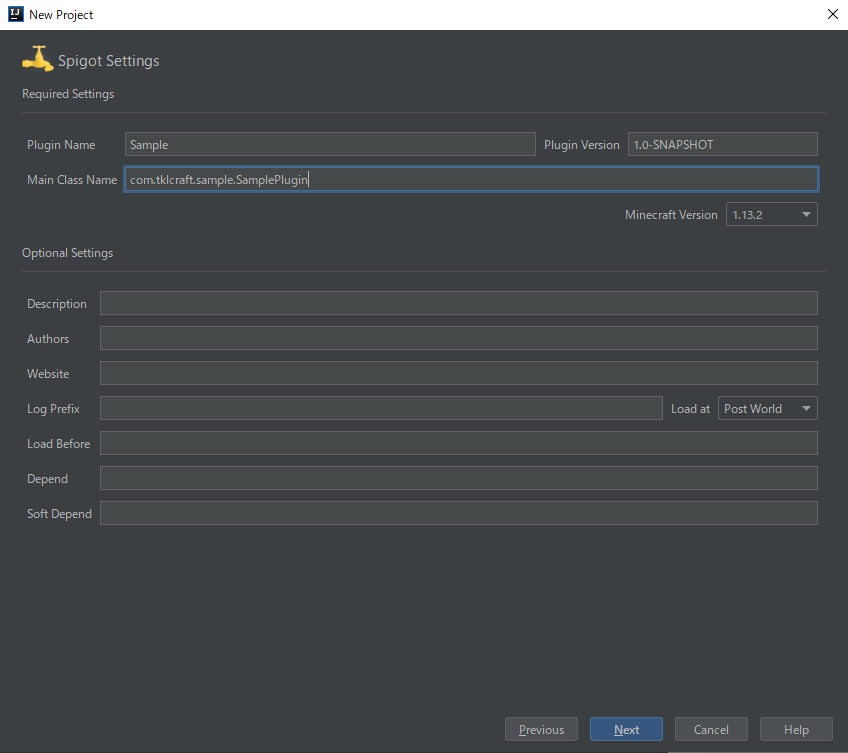Click the Website input field
Image resolution: width=848 pixels, height=753 pixels.
coord(458,373)
